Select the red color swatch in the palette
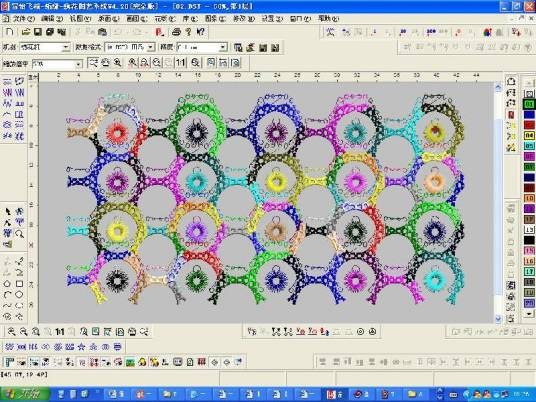536x402 pixels. point(529,125)
